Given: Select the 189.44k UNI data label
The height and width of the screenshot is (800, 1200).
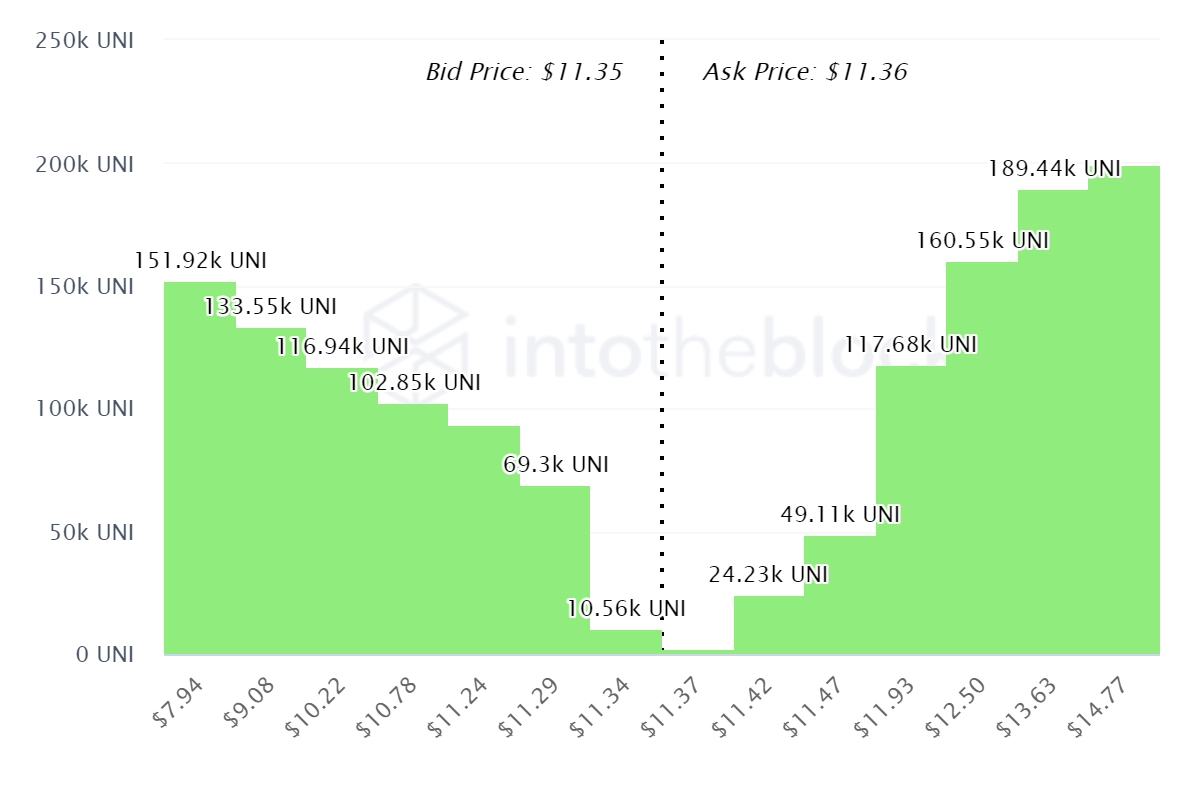Looking at the screenshot, I should point(1054,168).
